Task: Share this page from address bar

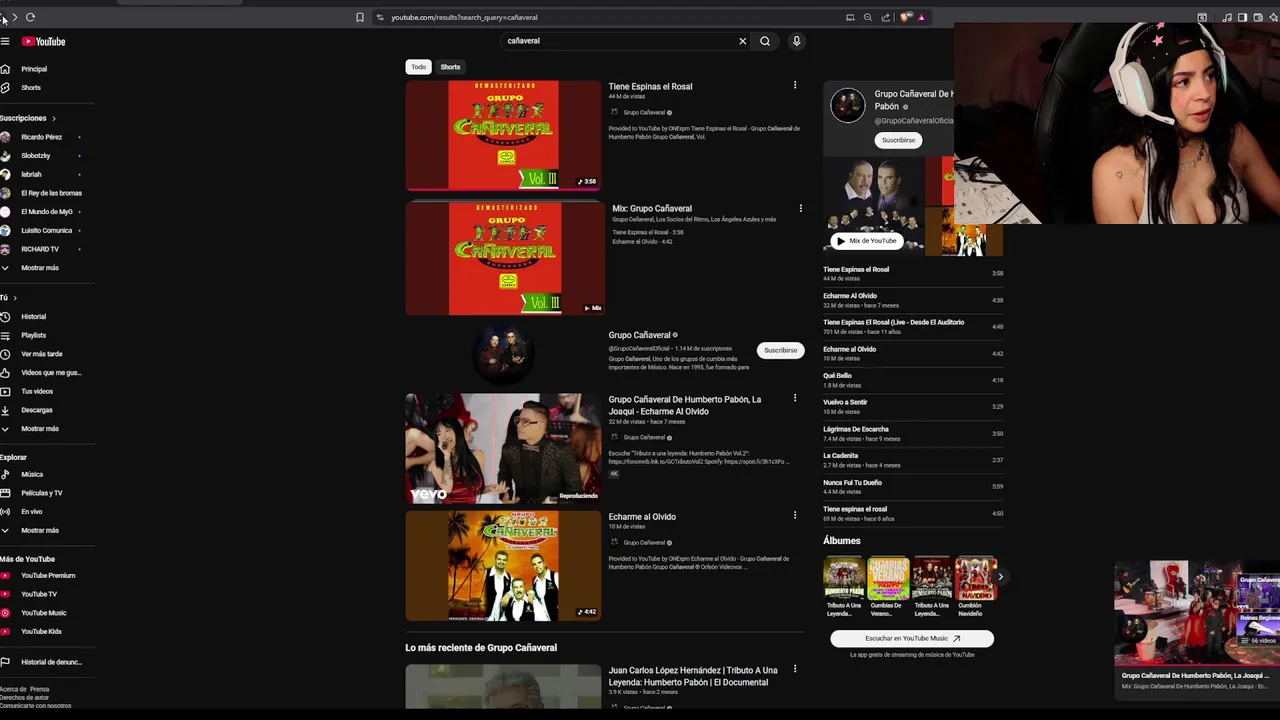Action: click(x=885, y=17)
